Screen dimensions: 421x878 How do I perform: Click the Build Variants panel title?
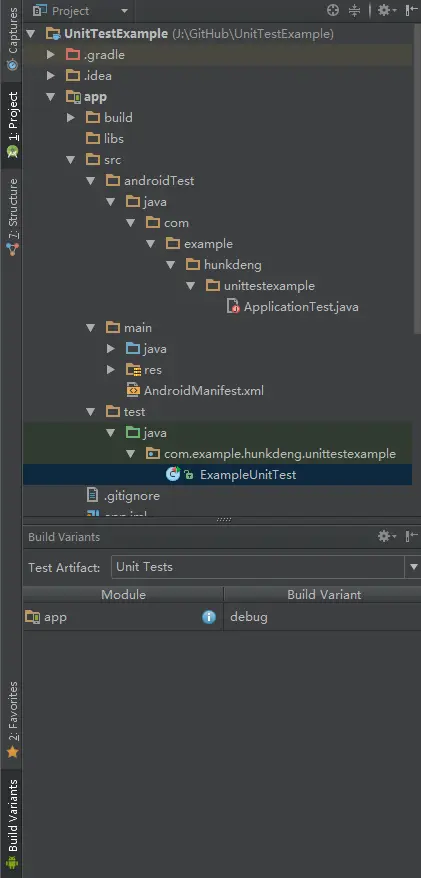coord(64,536)
